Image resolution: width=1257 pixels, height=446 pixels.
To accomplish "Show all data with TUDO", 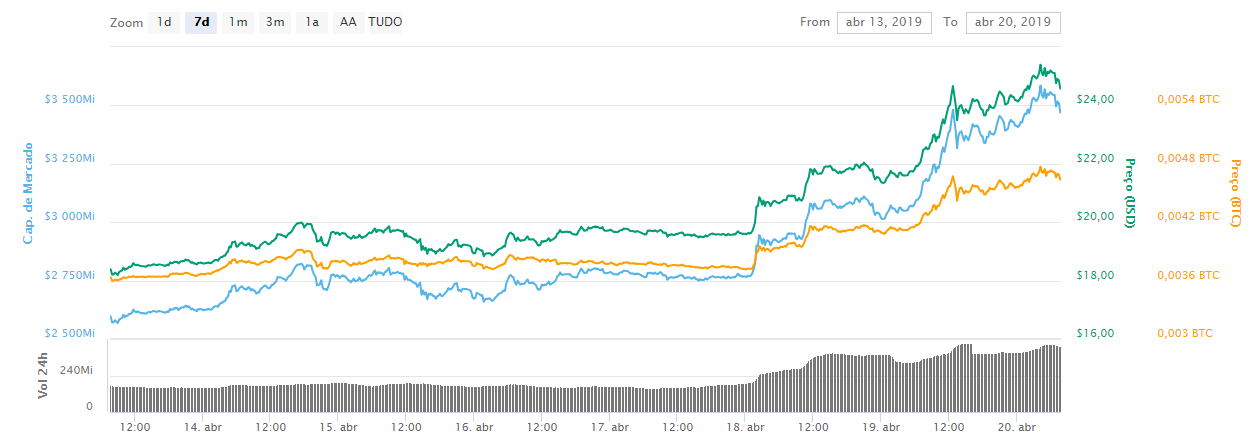I will click(x=385, y=22).
